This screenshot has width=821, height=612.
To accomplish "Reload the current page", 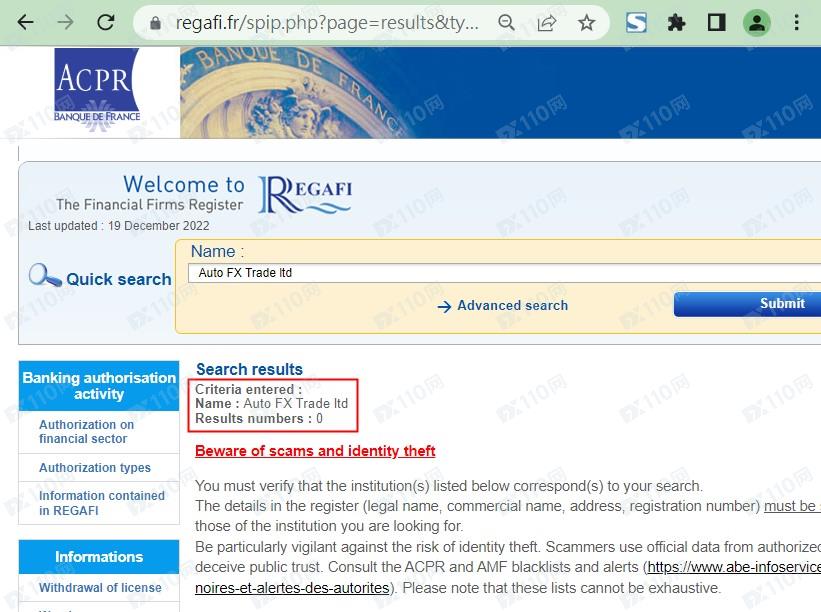I will pos(105,22).
